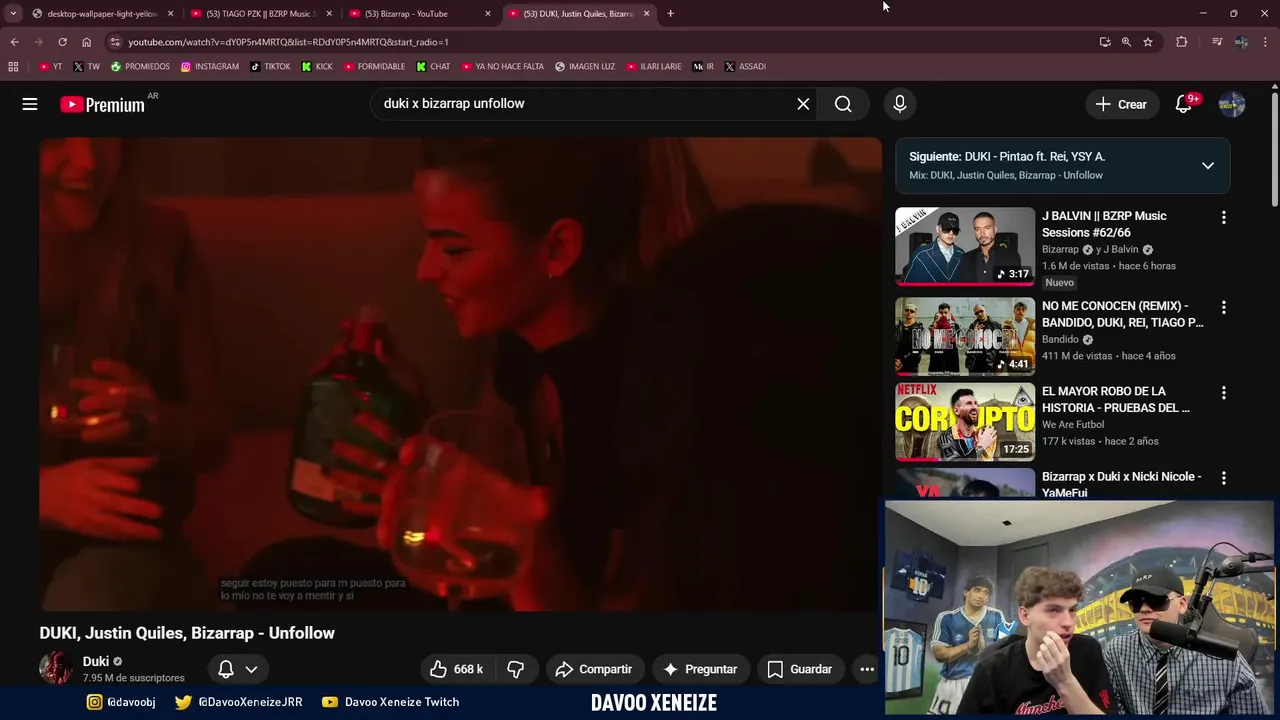Open the YouTube guide hamburger menu
Image resolution: width=1280 pixels, height=720 pixels.
click(x=30, y=104)
